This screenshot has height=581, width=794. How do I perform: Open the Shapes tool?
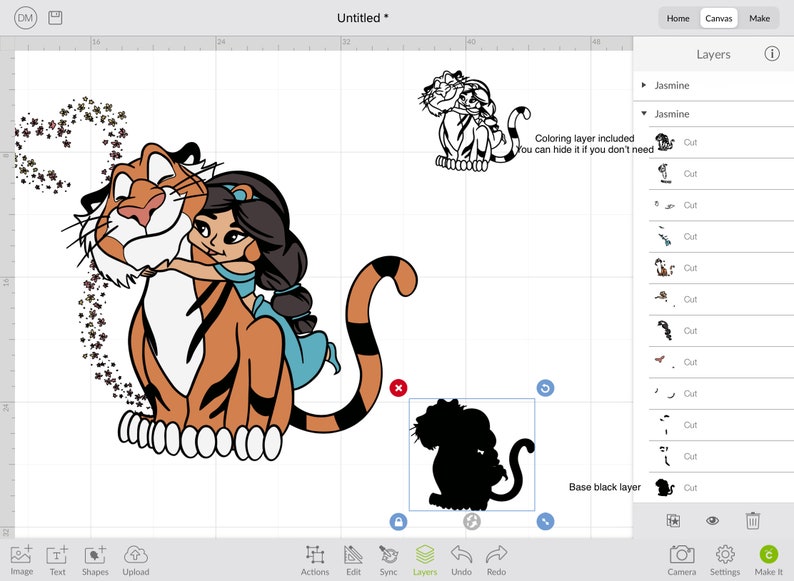(x=95, y=560)
